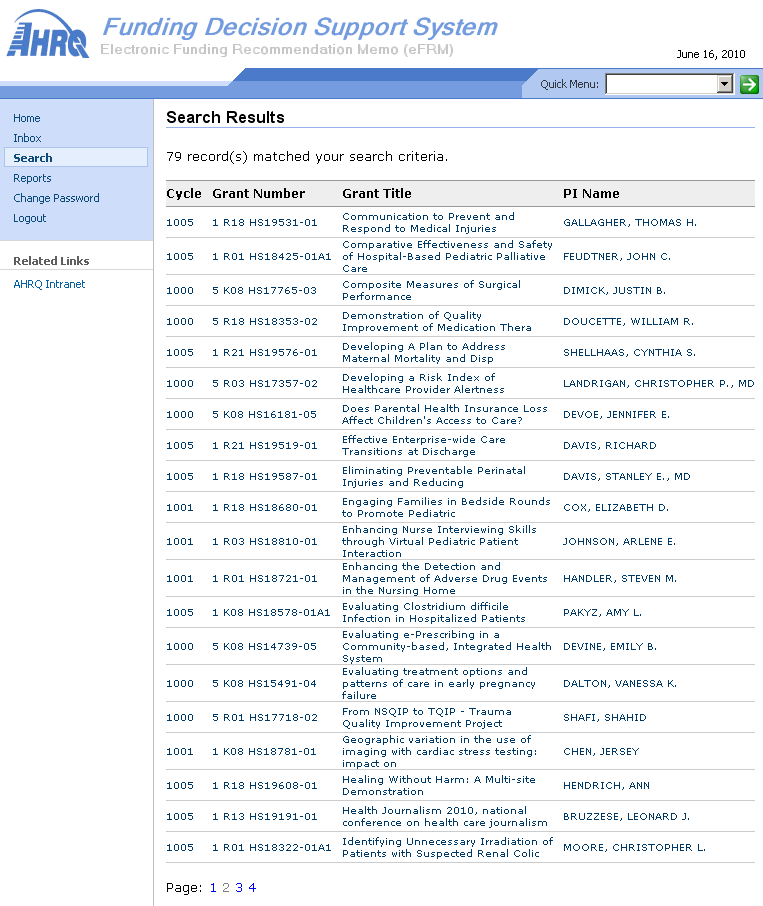Screen dimensions: 763x906
Task: Open grant 1 R21 HS19519-01
Action: click(x=265, y=446)
